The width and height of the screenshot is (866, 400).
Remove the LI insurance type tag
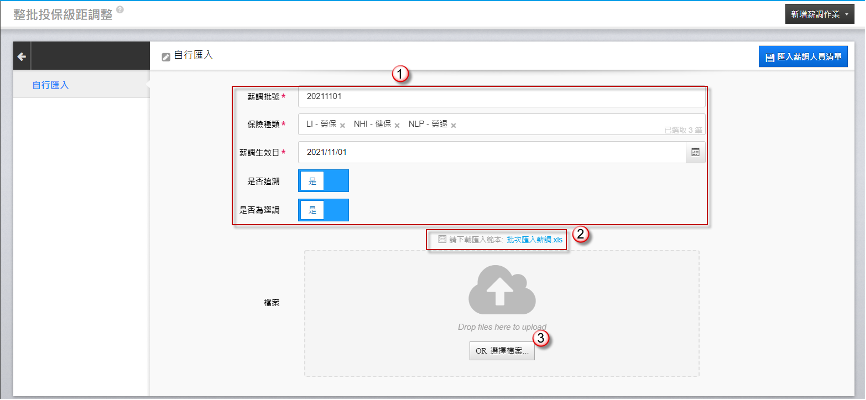[342, 125]
